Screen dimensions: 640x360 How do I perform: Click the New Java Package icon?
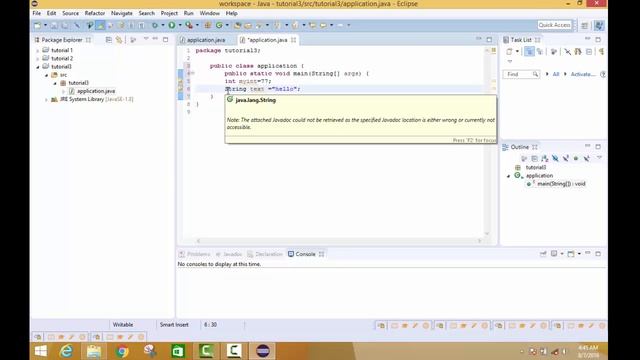click(x=208, y=25)
